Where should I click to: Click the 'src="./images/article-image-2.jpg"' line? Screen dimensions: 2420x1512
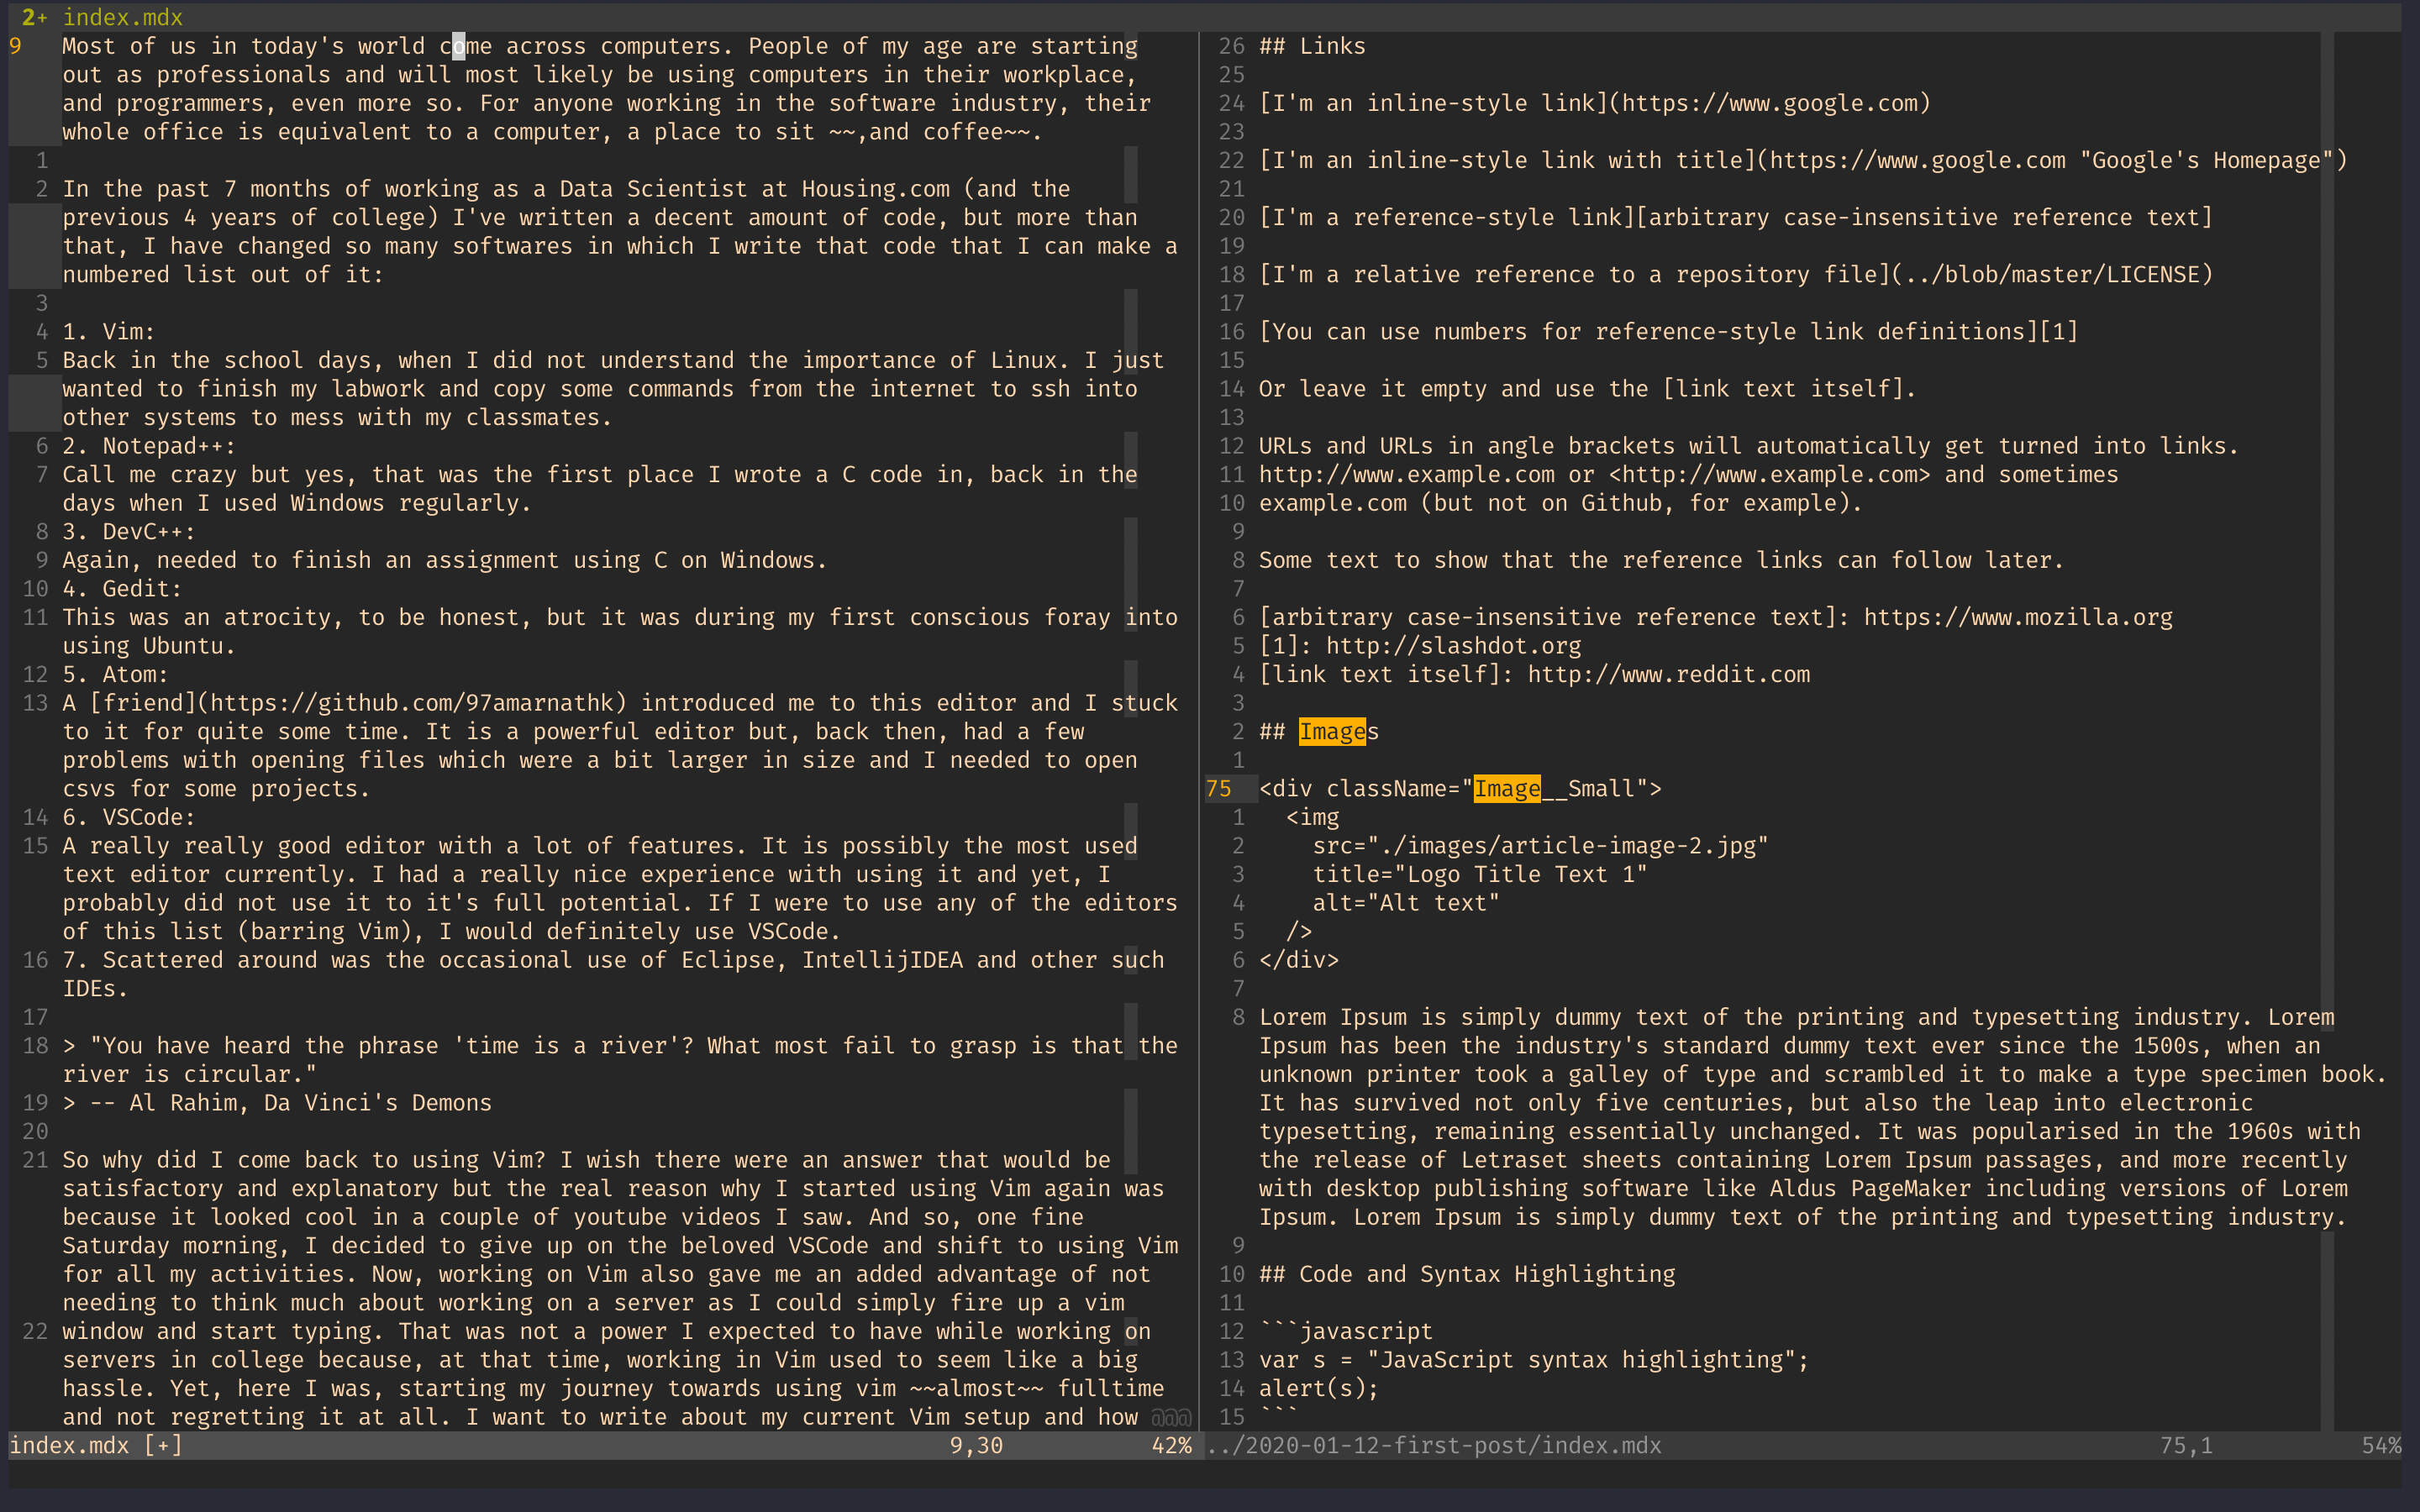click(1541, 846)
